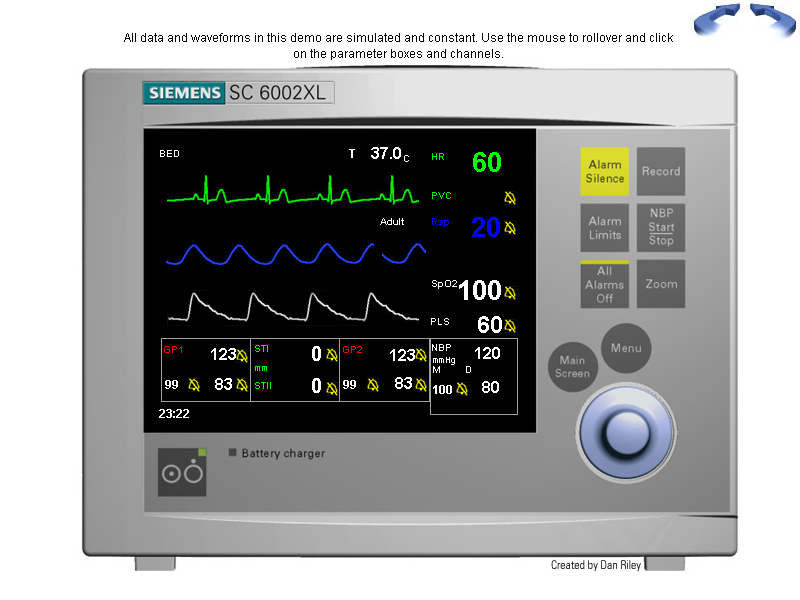Click the green ECG waveform channel

293,190
